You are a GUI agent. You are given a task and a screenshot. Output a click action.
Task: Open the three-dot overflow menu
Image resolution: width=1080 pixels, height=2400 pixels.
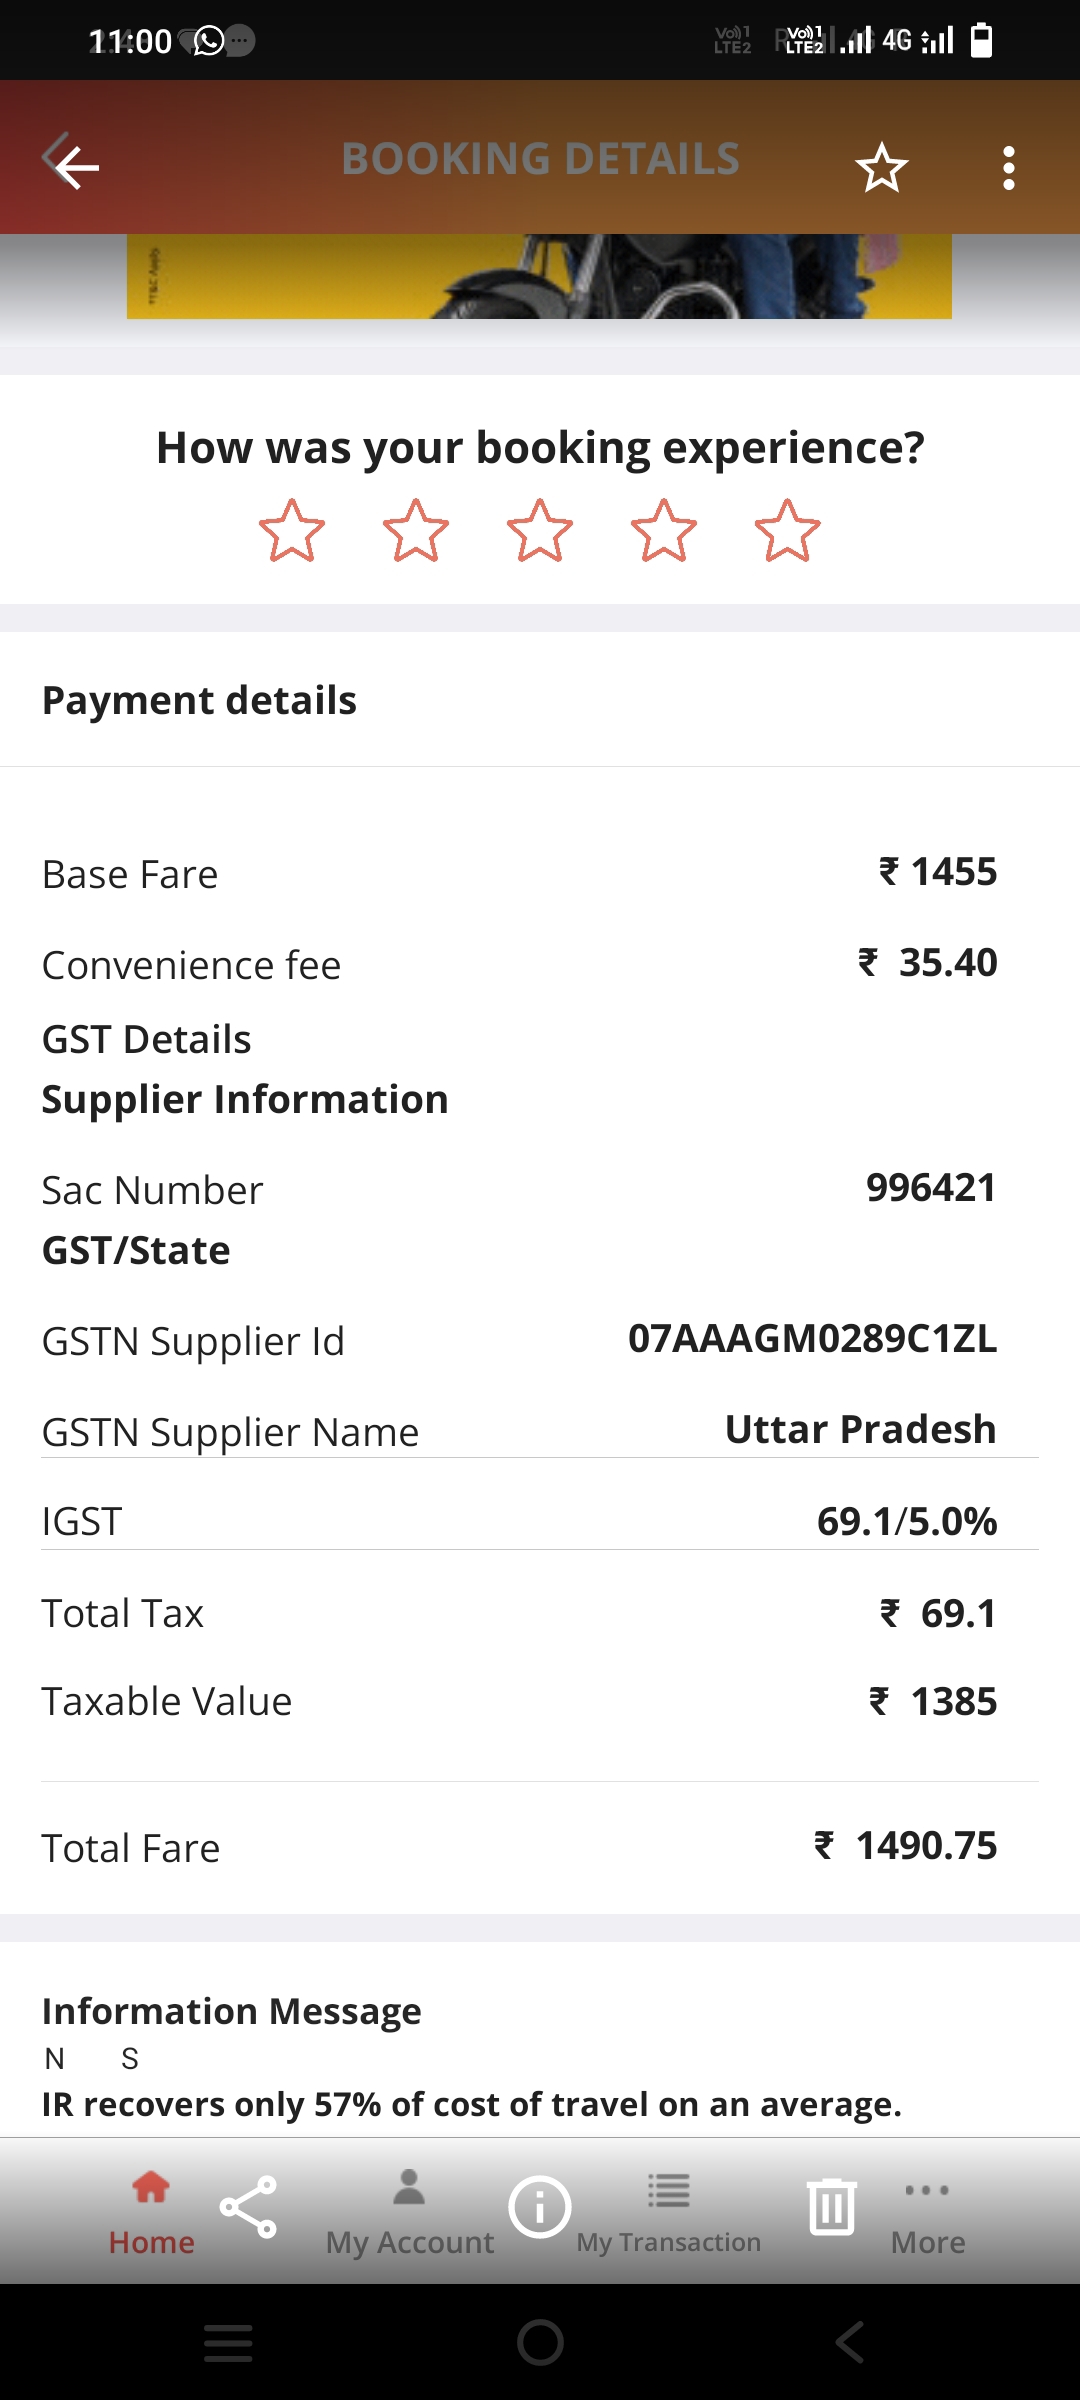[1008, 167]
